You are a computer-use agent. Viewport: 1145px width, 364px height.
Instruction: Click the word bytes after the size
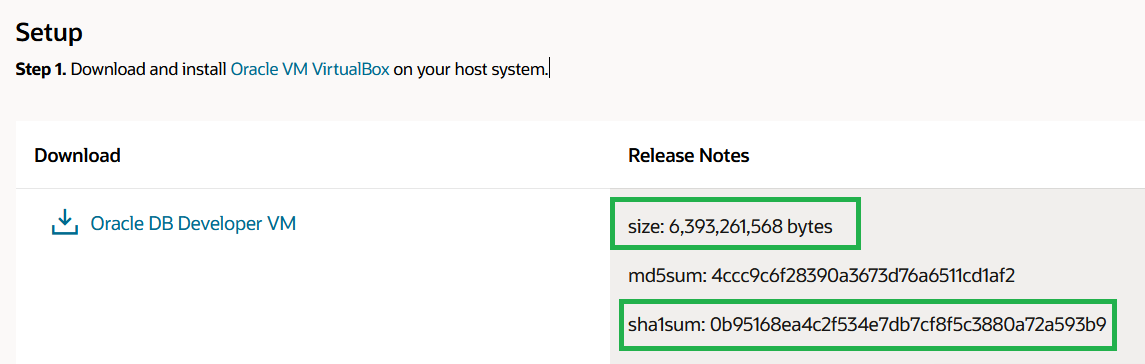(810, 227)
